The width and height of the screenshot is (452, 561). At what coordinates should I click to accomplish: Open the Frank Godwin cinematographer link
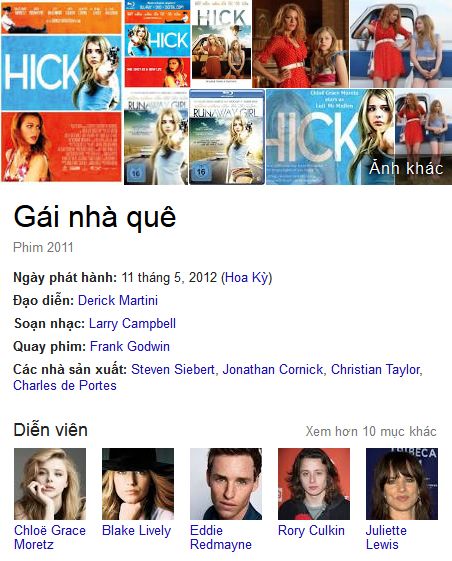coord(130,346)
